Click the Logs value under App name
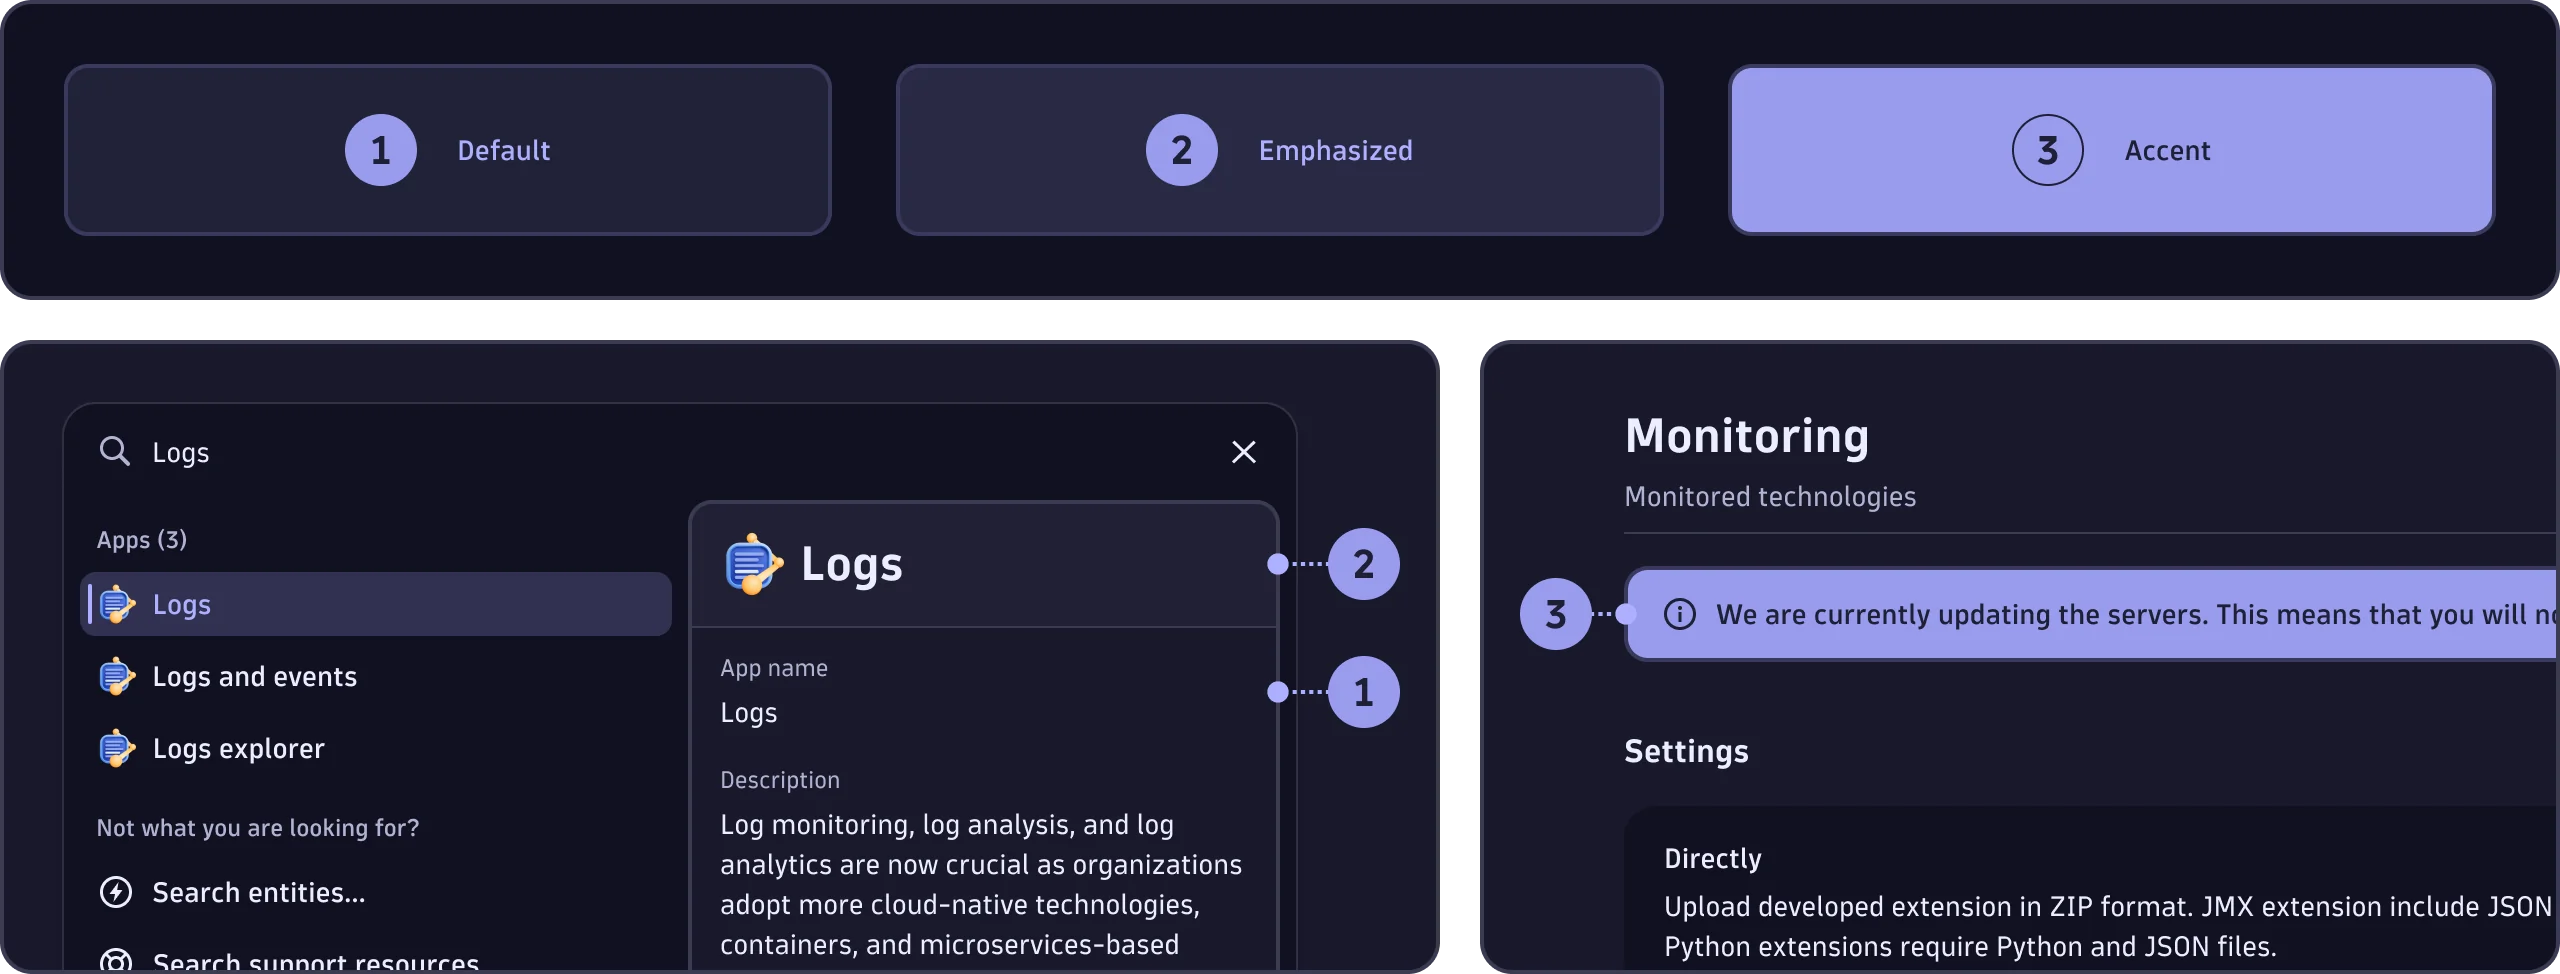2560x974 pixels. coord(749,713)
